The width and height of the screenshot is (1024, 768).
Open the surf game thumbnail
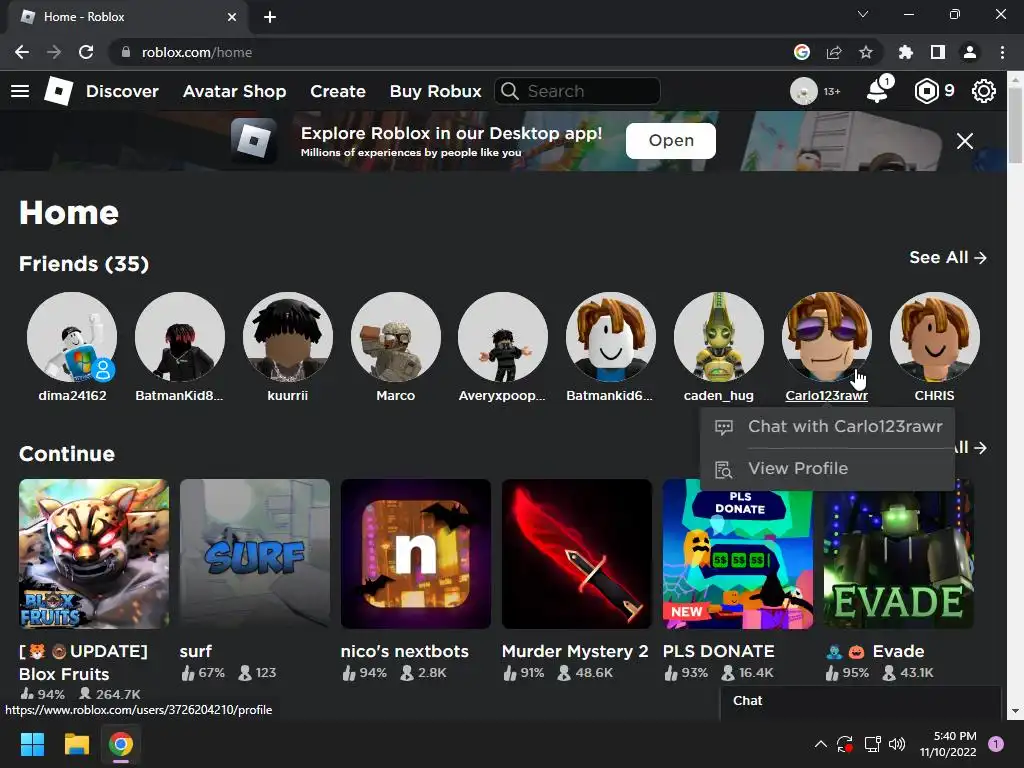pos(255,554)
